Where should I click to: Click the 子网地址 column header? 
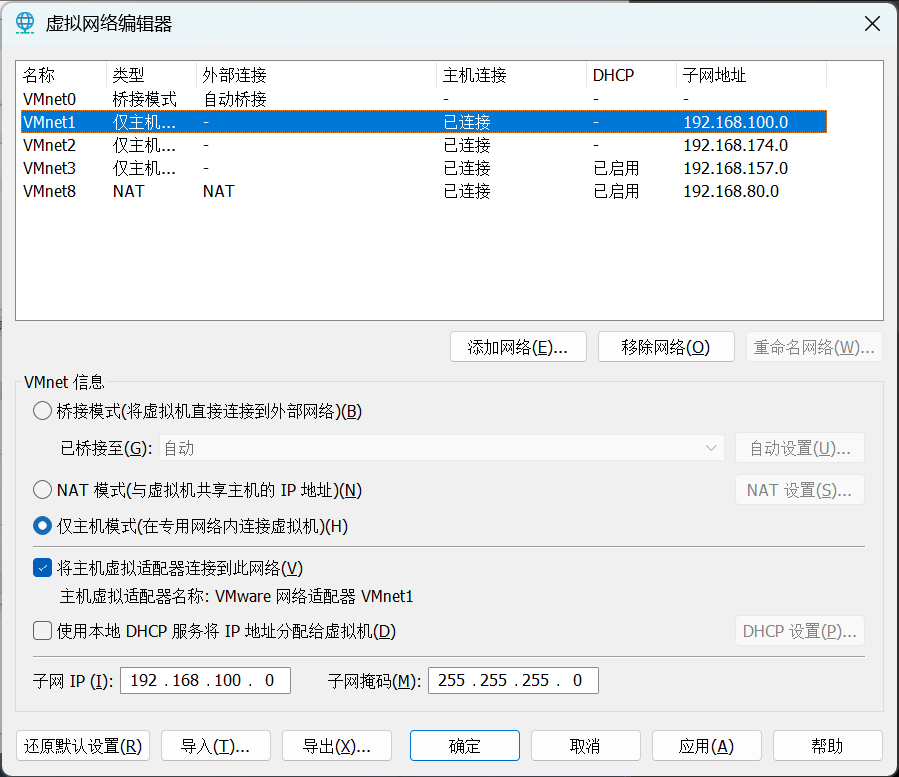[751, 75]
